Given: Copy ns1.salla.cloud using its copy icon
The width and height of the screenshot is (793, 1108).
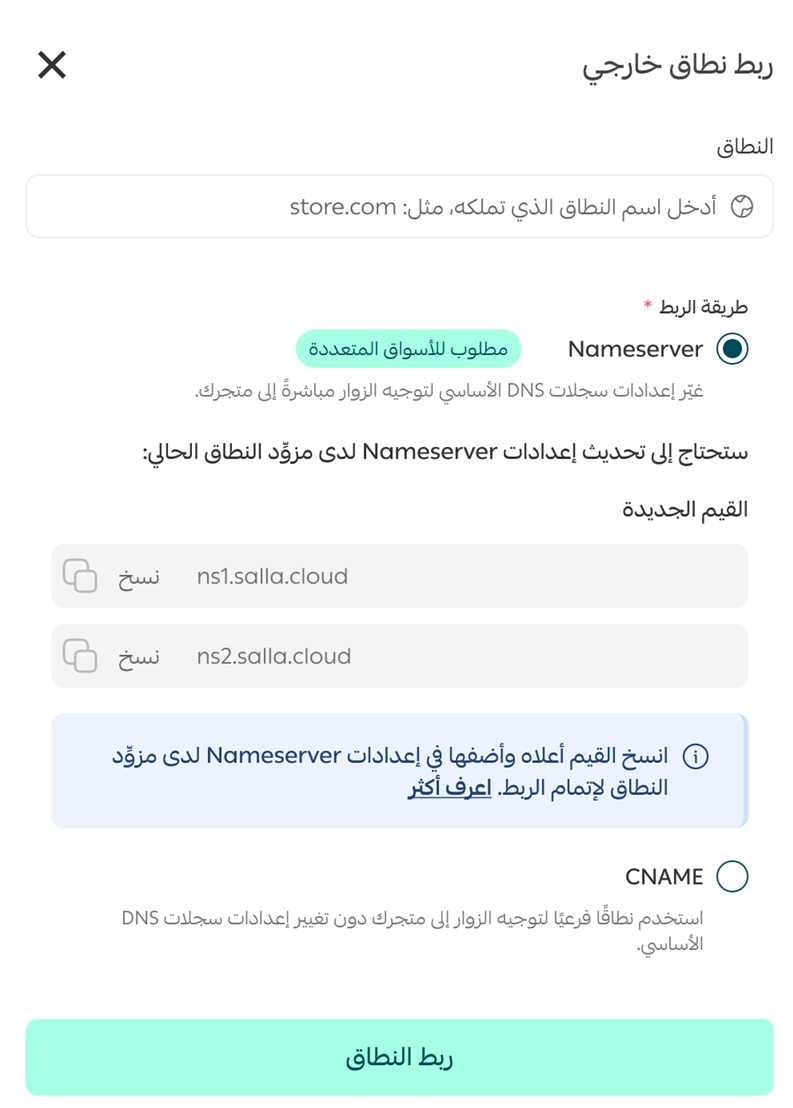Looking at the screenshot, I should pos(79,576).
